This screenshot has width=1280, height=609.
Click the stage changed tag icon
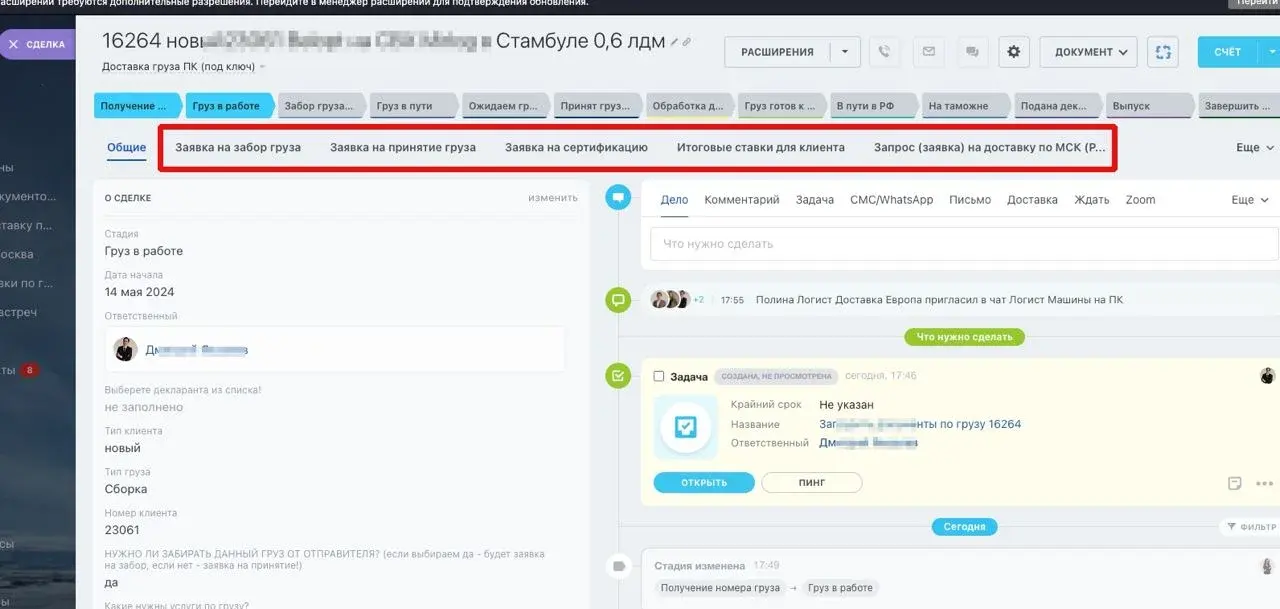pos(618,567)
